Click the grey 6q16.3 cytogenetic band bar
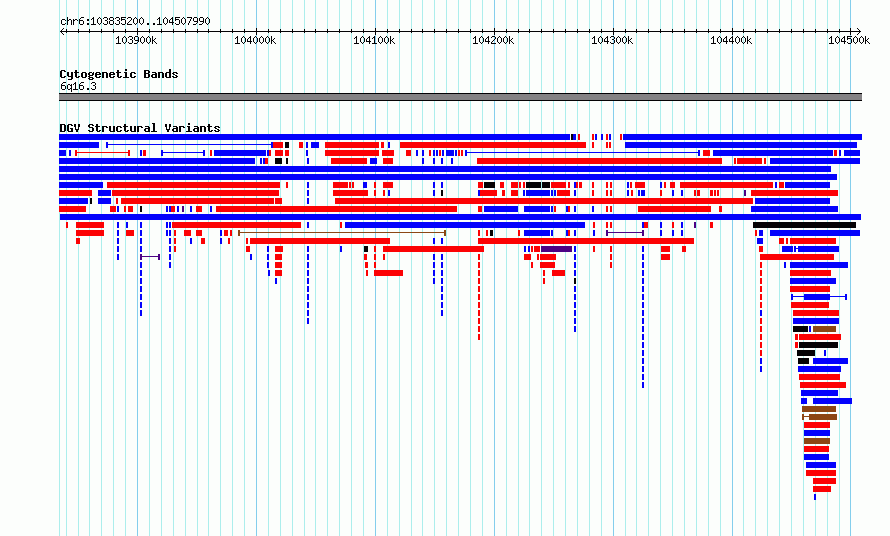This screenshot has height=536, width=890. click(460, 97)
